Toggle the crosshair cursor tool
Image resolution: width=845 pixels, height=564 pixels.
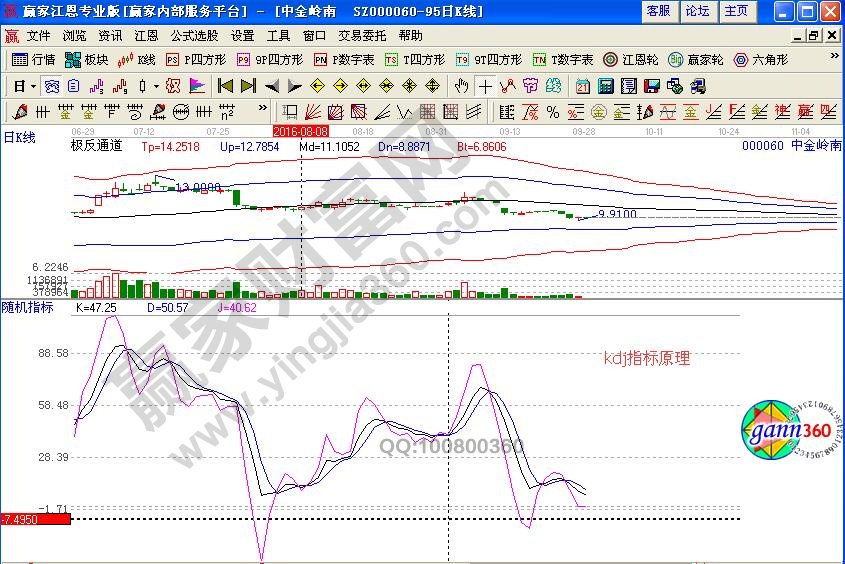(486, 85)
